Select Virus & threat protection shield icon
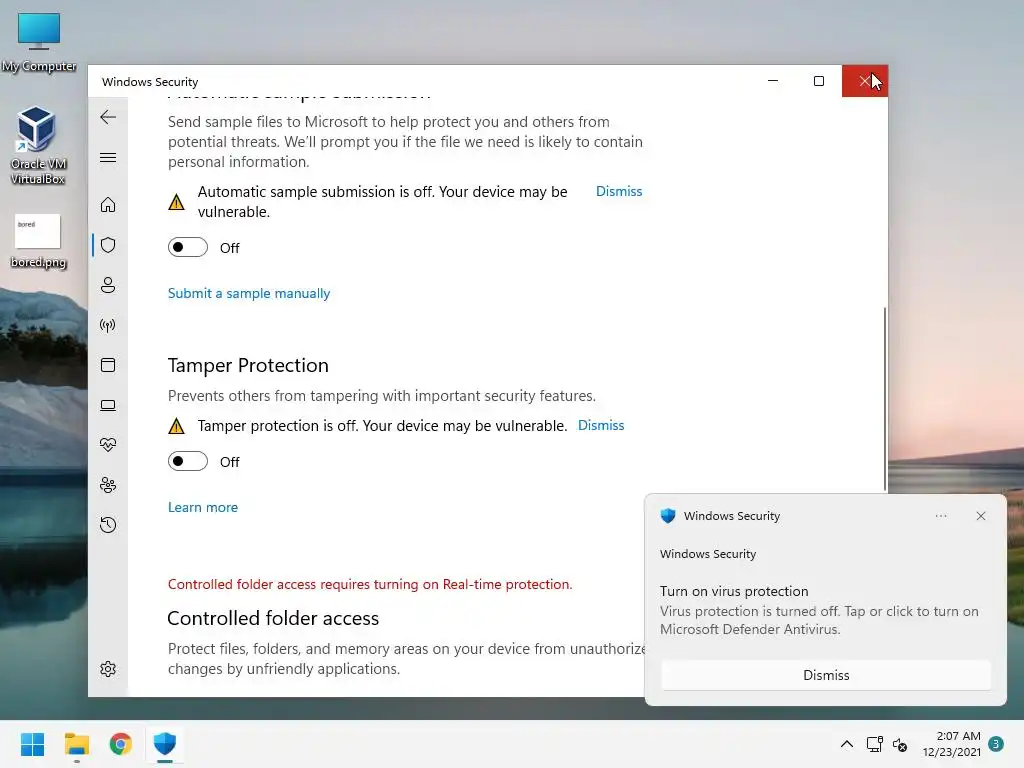The width and height of the screenshot is (1024, 768). [x=108, y=245]
